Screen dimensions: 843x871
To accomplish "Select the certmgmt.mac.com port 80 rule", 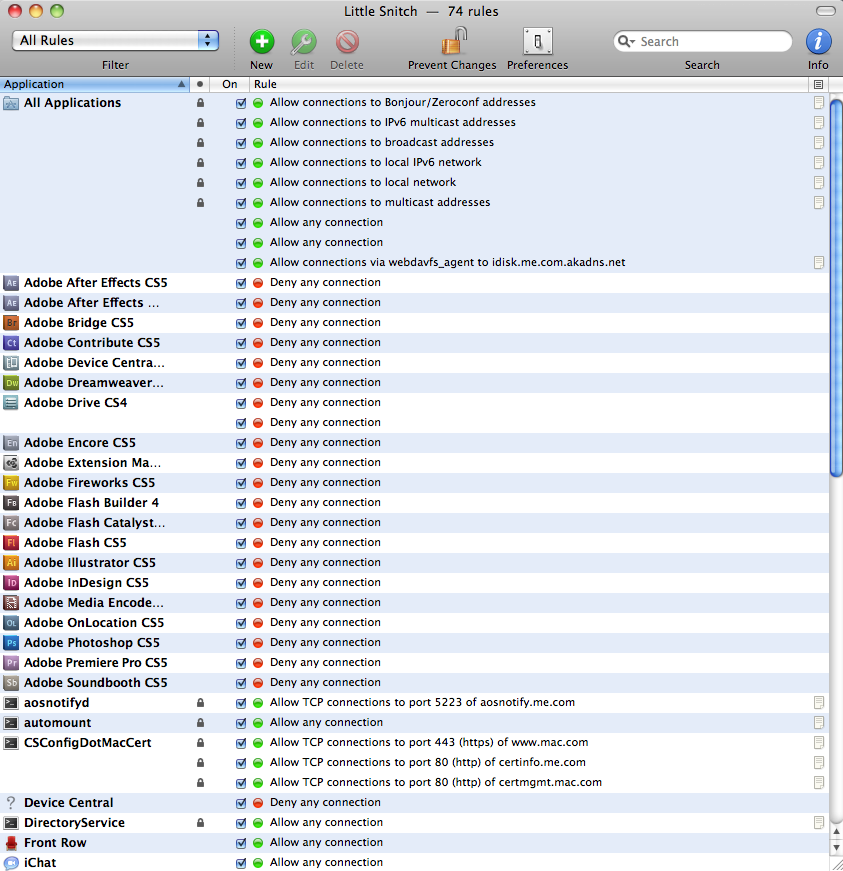I will tap(436, 782).
